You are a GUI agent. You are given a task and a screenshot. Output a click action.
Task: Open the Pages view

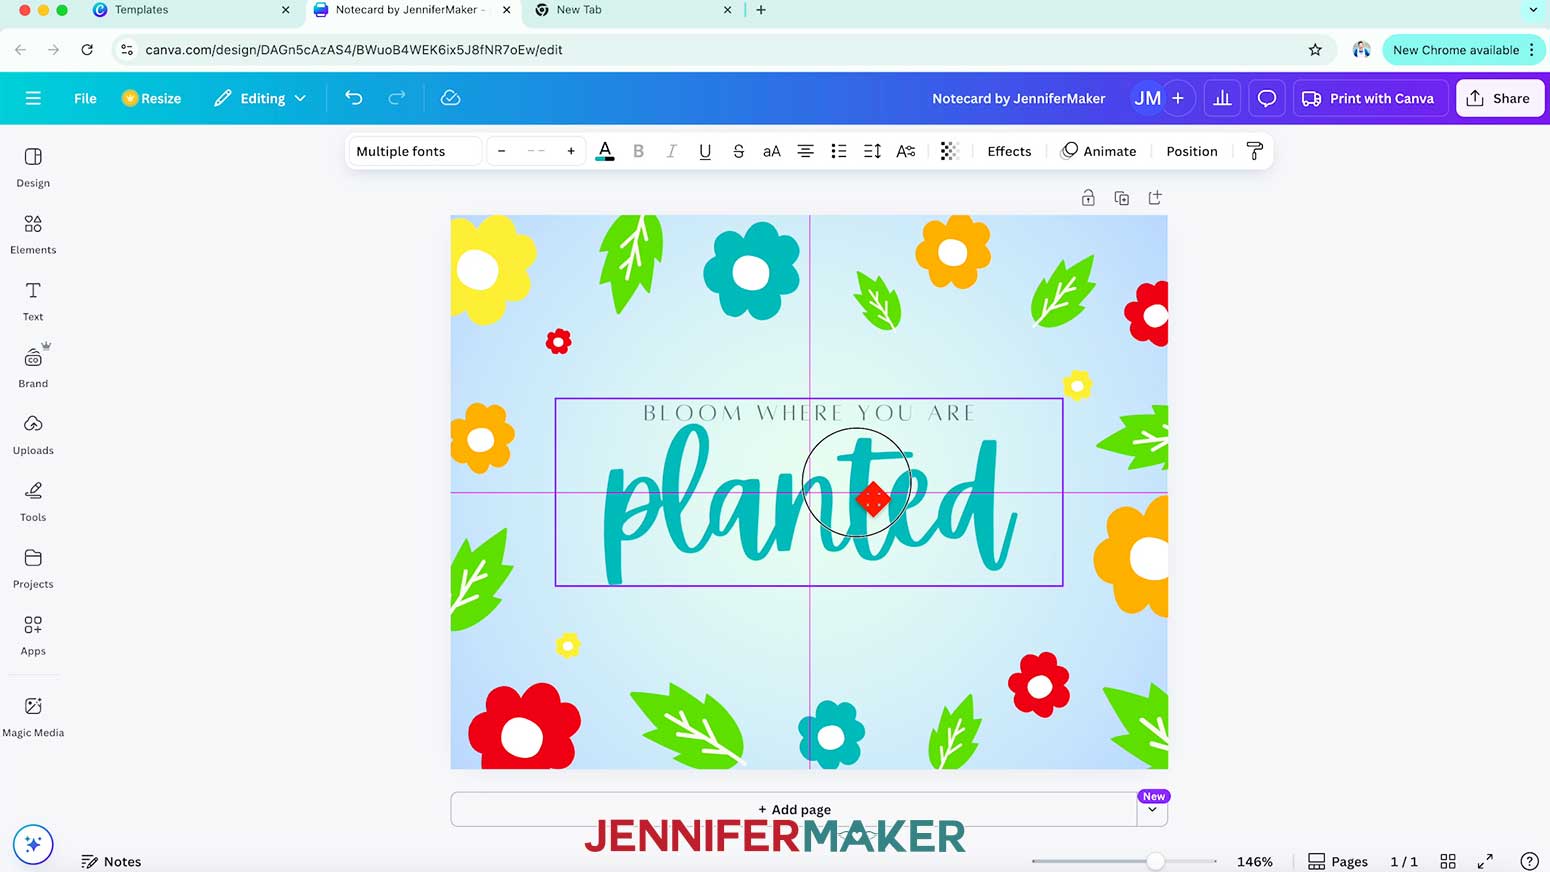pos(1338,861)
